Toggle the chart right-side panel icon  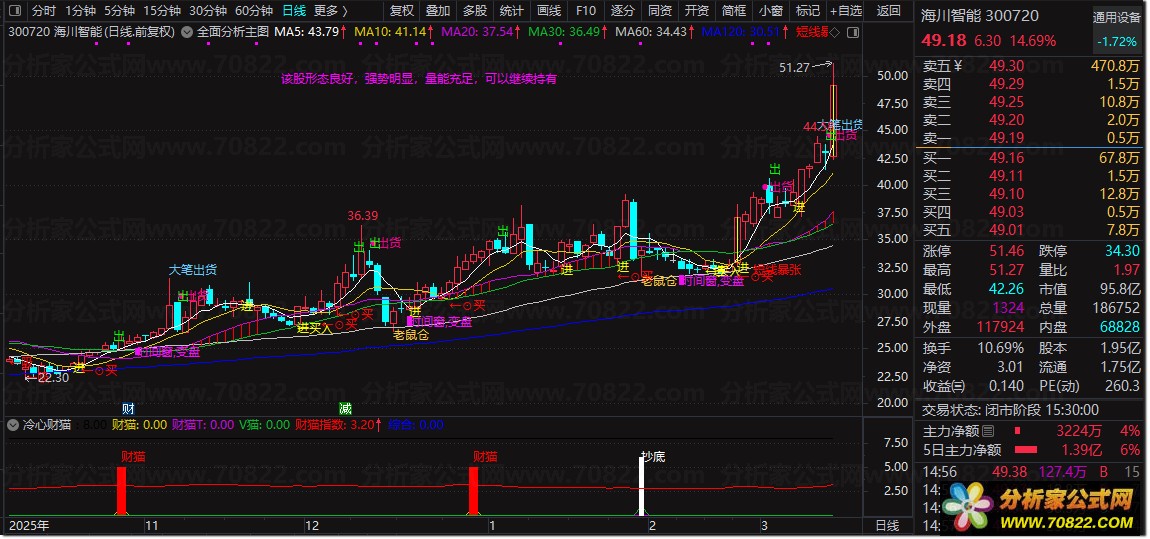point(851,32)
